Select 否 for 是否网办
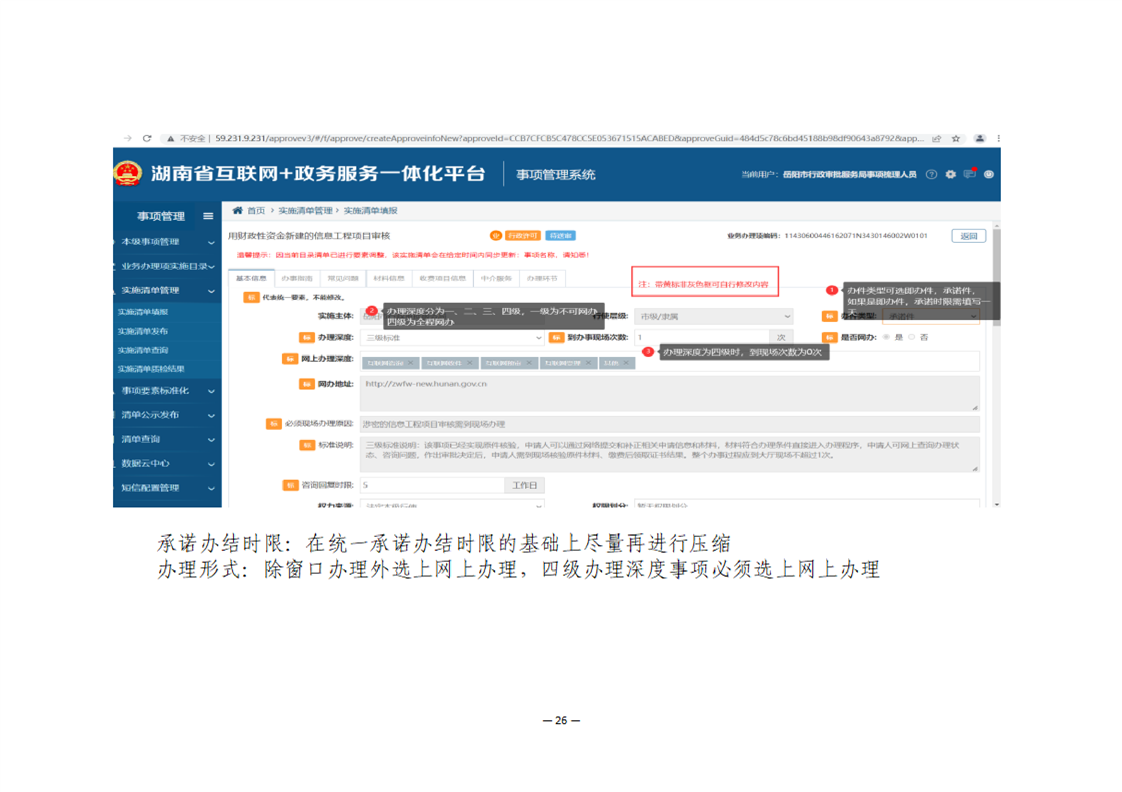1122x792 pixels. [911, 337]
